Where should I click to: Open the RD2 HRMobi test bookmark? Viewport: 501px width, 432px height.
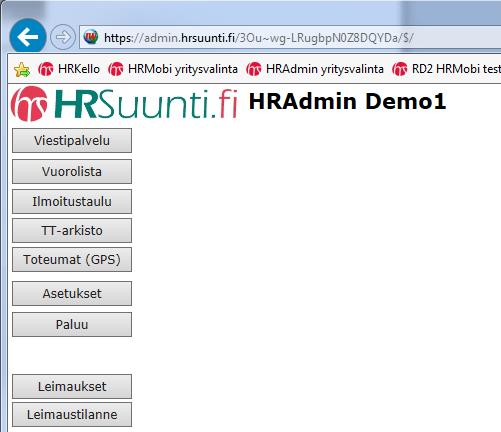click(x=446, y=69)
